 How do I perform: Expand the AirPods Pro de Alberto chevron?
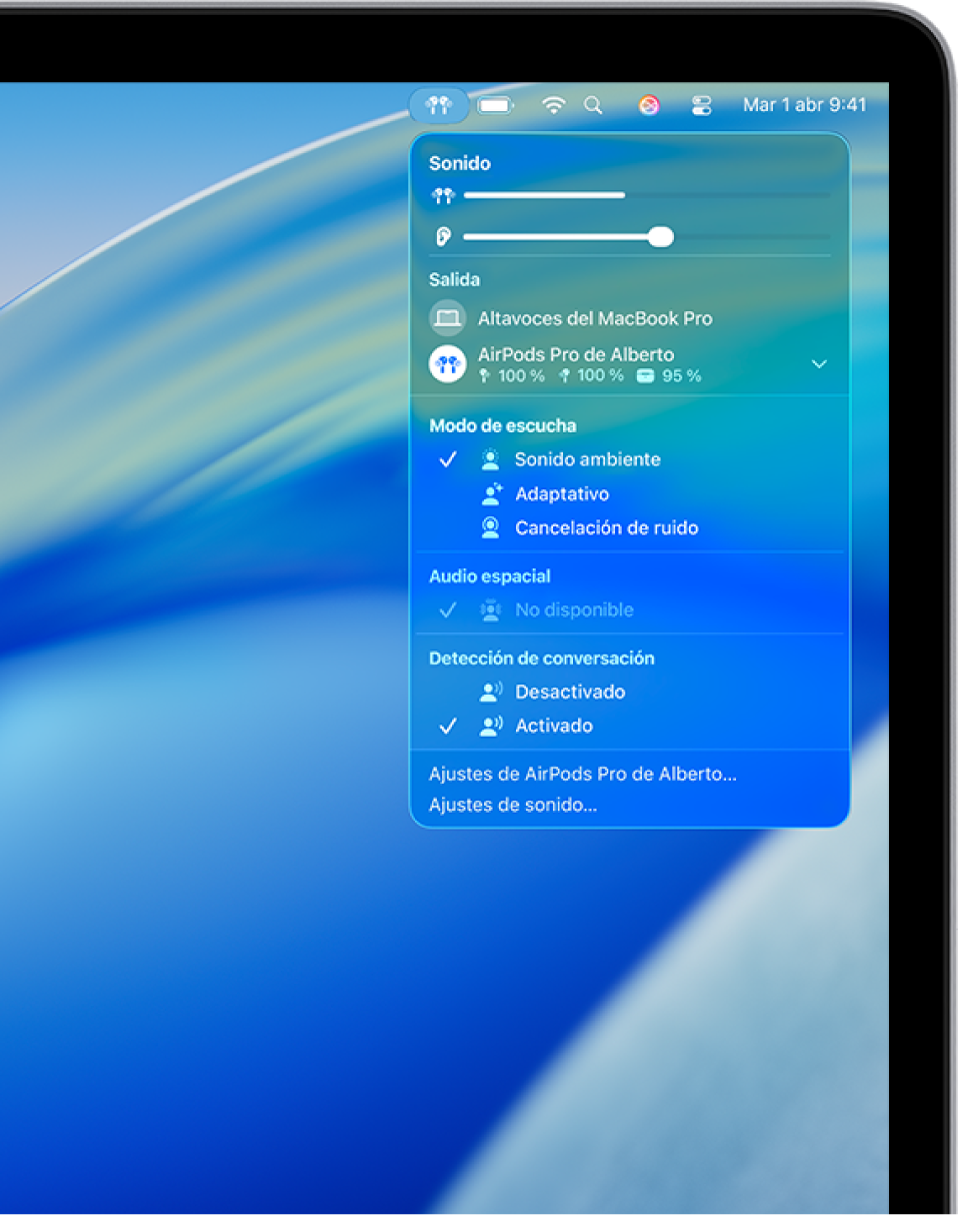[x=819, y=363]
